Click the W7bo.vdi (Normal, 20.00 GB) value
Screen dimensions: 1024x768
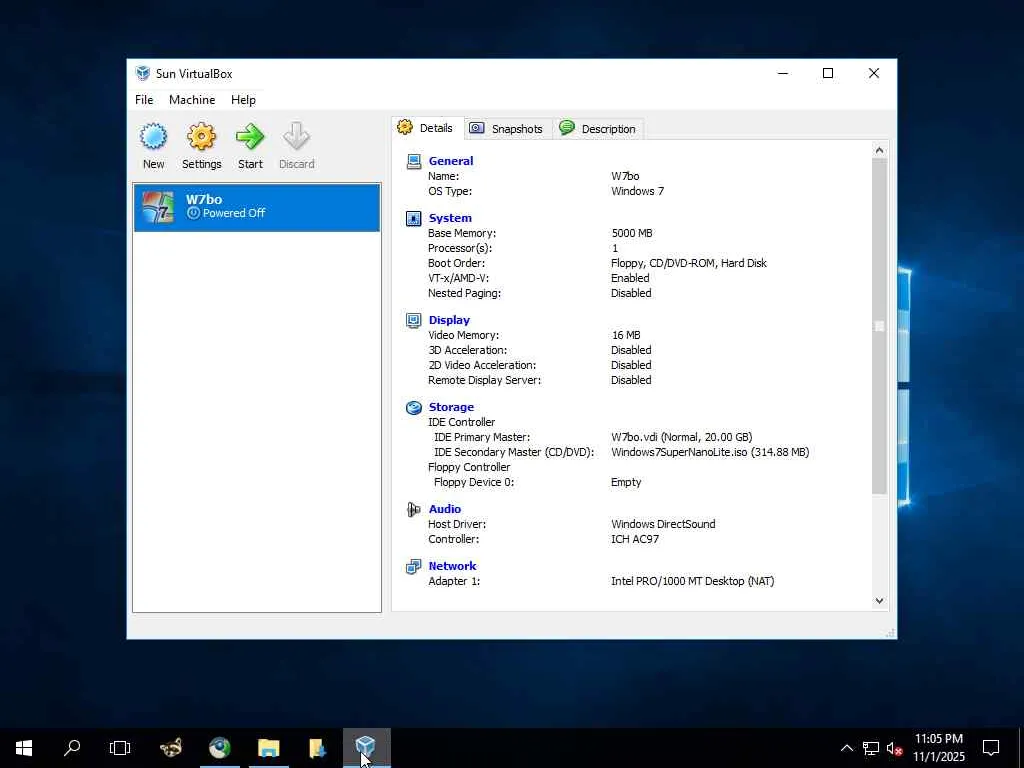click(682, 437)
